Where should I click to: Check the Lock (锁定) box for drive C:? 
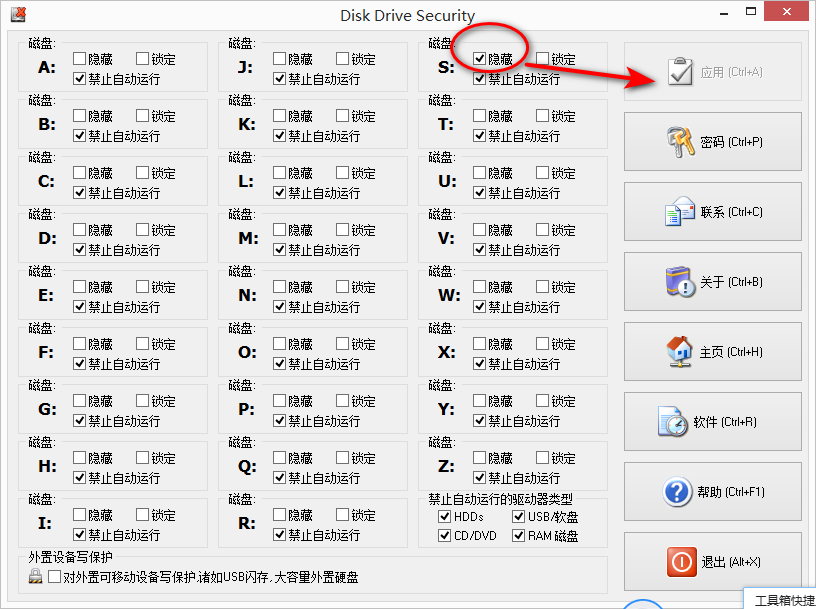143,172
